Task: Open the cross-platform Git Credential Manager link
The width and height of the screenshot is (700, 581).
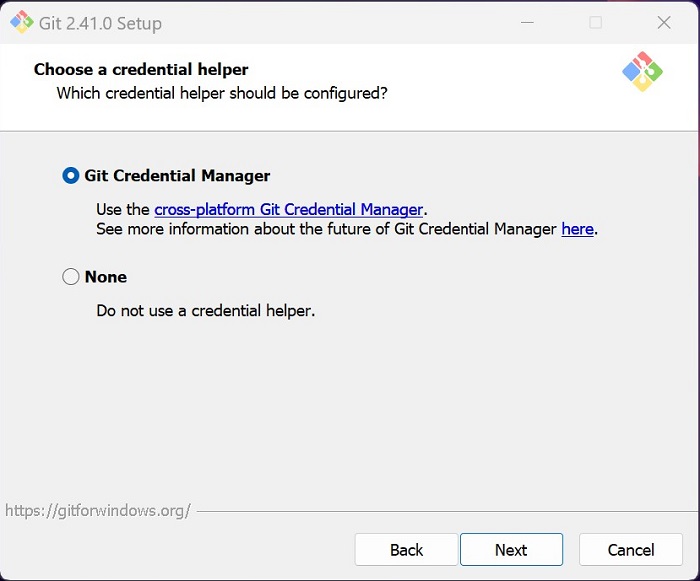Action: pos(288,209)
